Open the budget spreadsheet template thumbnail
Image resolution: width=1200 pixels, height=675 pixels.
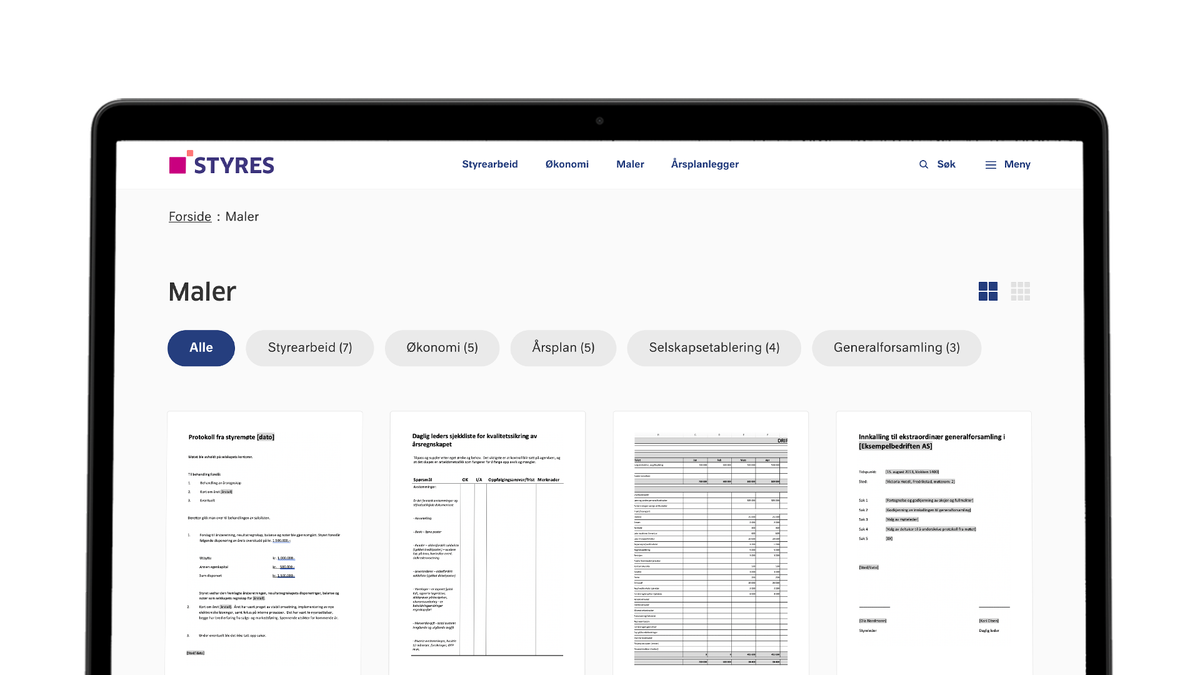711,543
